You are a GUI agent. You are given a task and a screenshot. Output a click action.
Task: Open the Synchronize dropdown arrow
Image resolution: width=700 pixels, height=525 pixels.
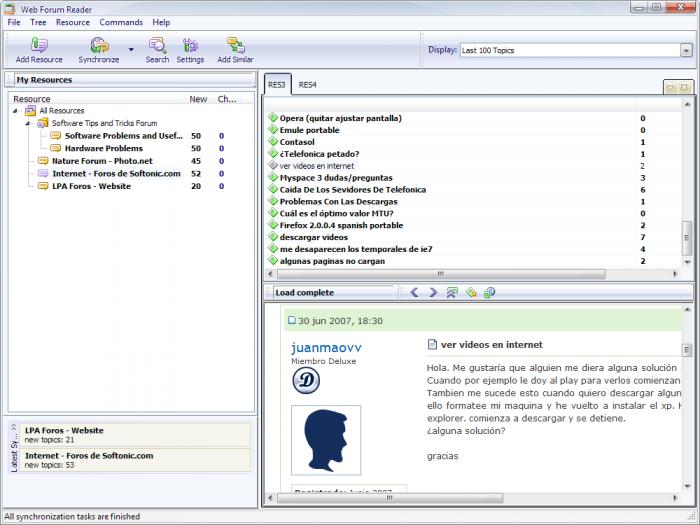tap(131, 50)
